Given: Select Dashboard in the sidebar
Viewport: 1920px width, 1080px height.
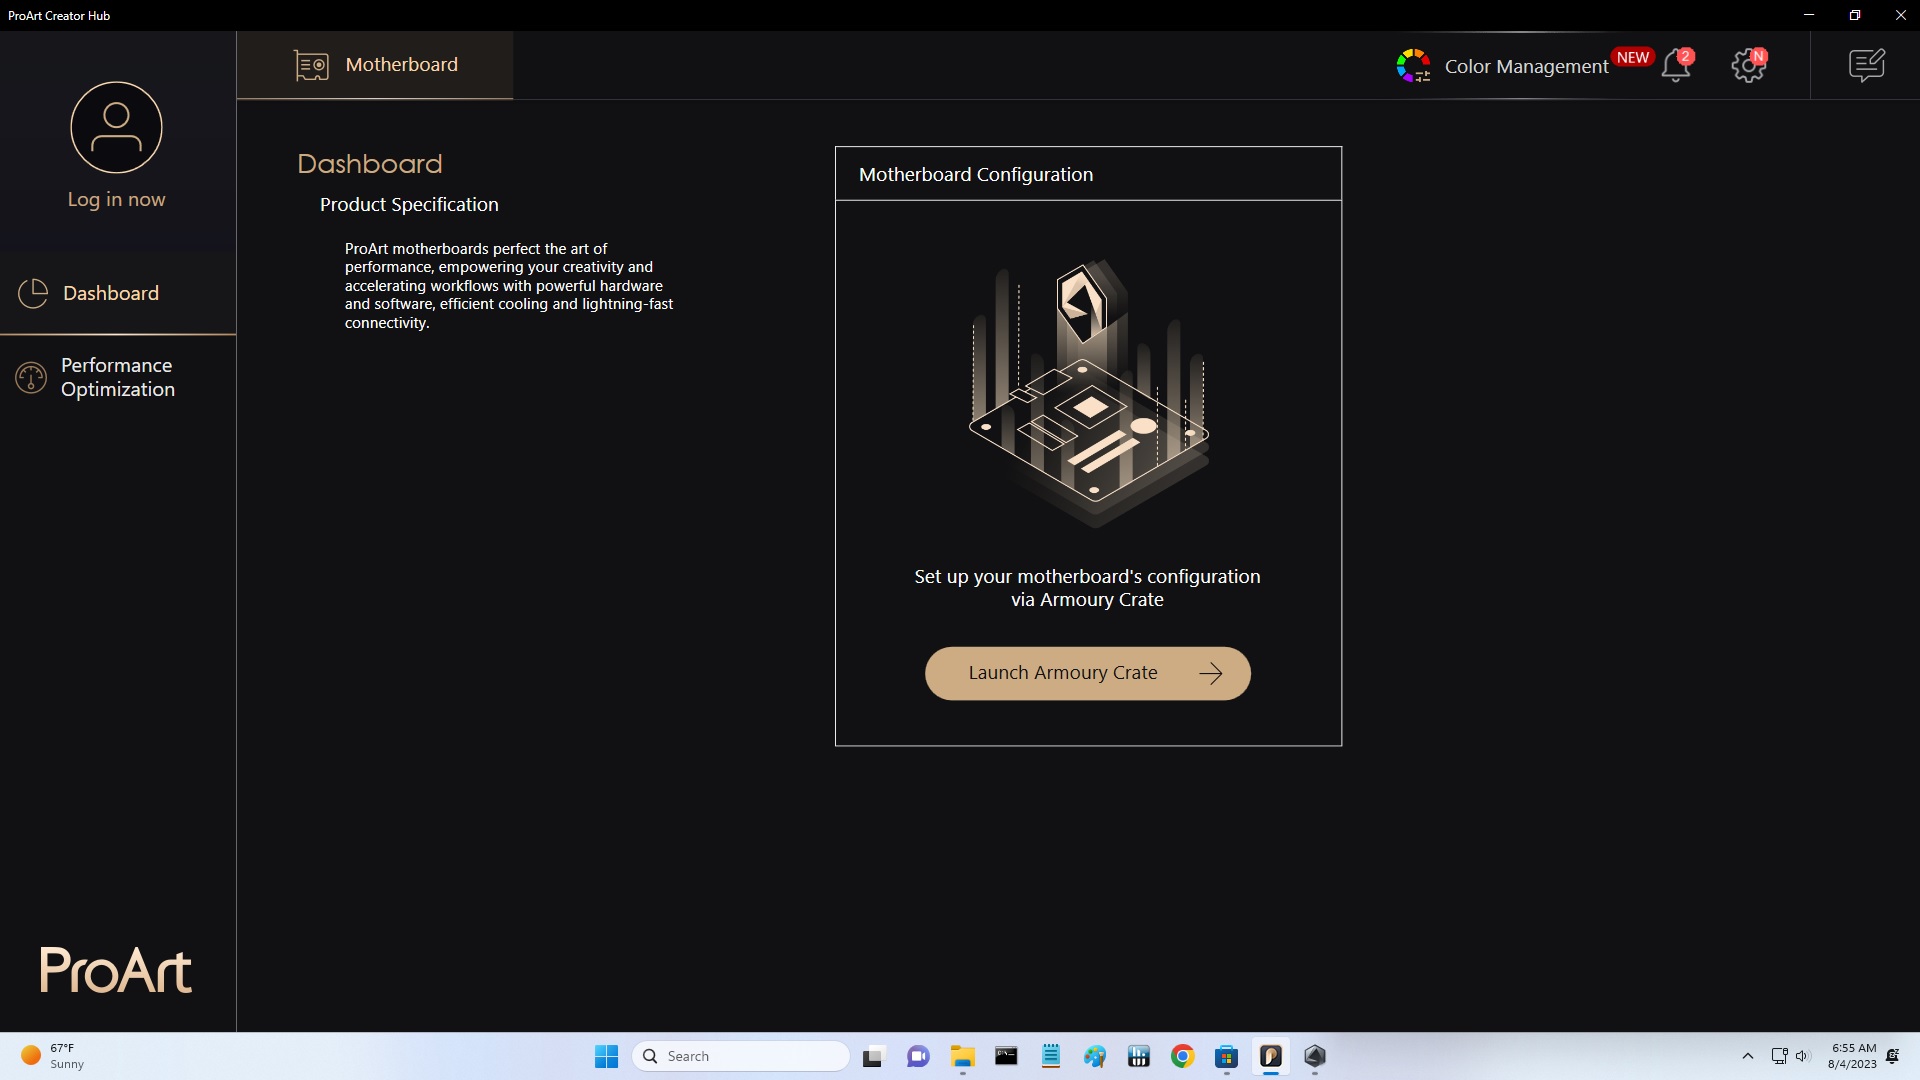Looking at the screenshot, I should pos(111,293).
